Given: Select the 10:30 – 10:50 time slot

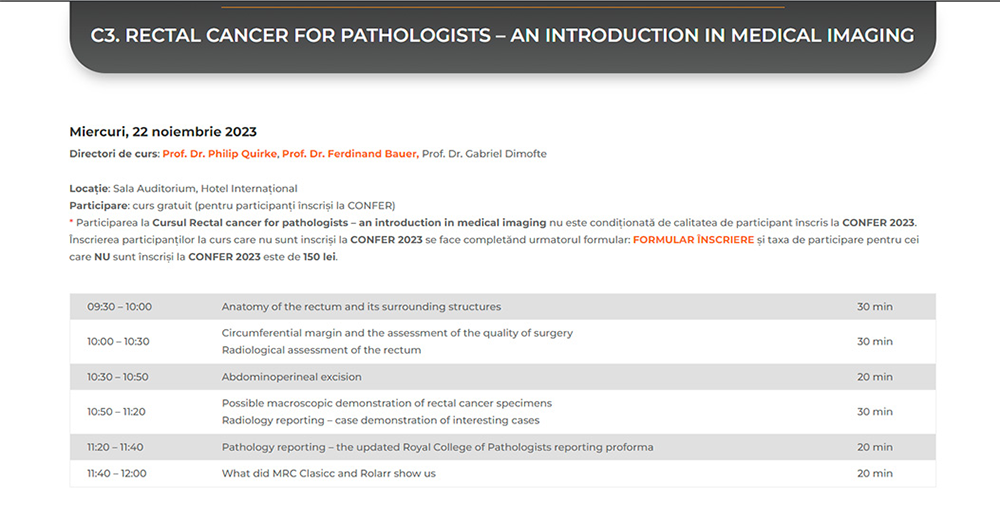Looking at the screenshot, I should pos(118,377).
